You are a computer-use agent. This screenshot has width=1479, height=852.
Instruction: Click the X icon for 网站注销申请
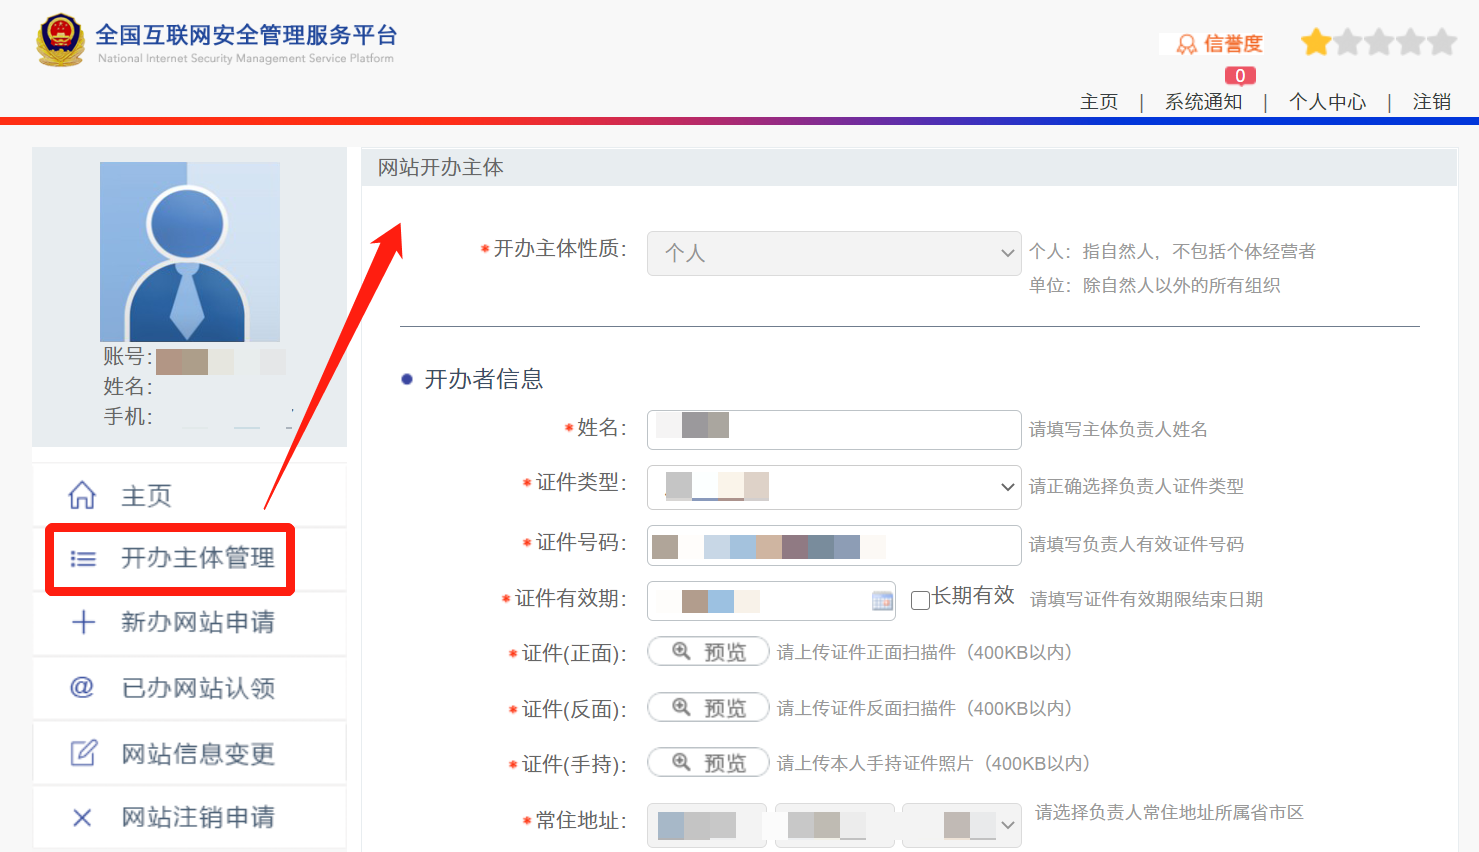point(82,818)
